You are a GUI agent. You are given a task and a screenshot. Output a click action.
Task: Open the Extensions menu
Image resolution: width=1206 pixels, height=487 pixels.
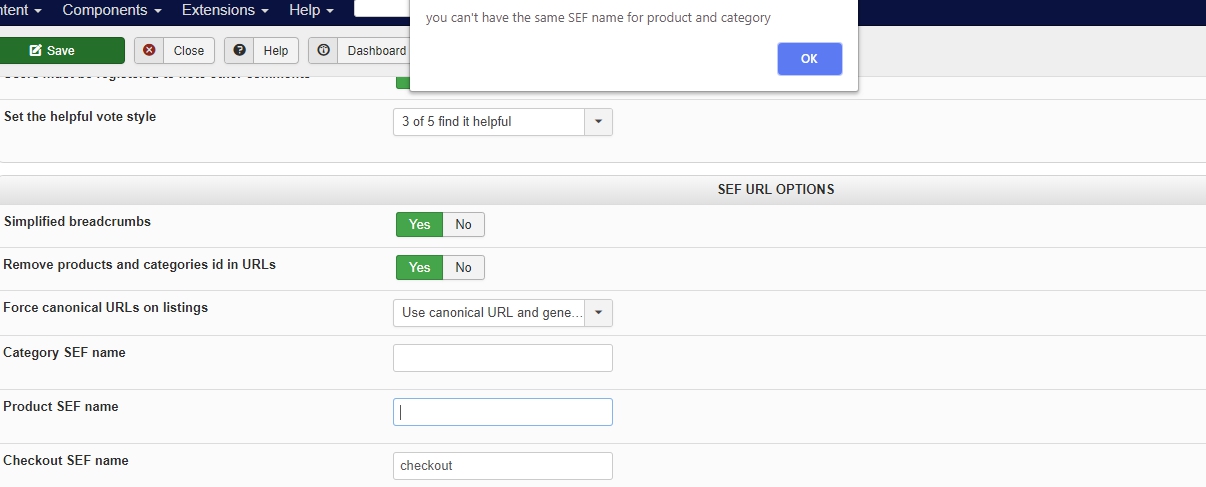(x=224, y=10)
